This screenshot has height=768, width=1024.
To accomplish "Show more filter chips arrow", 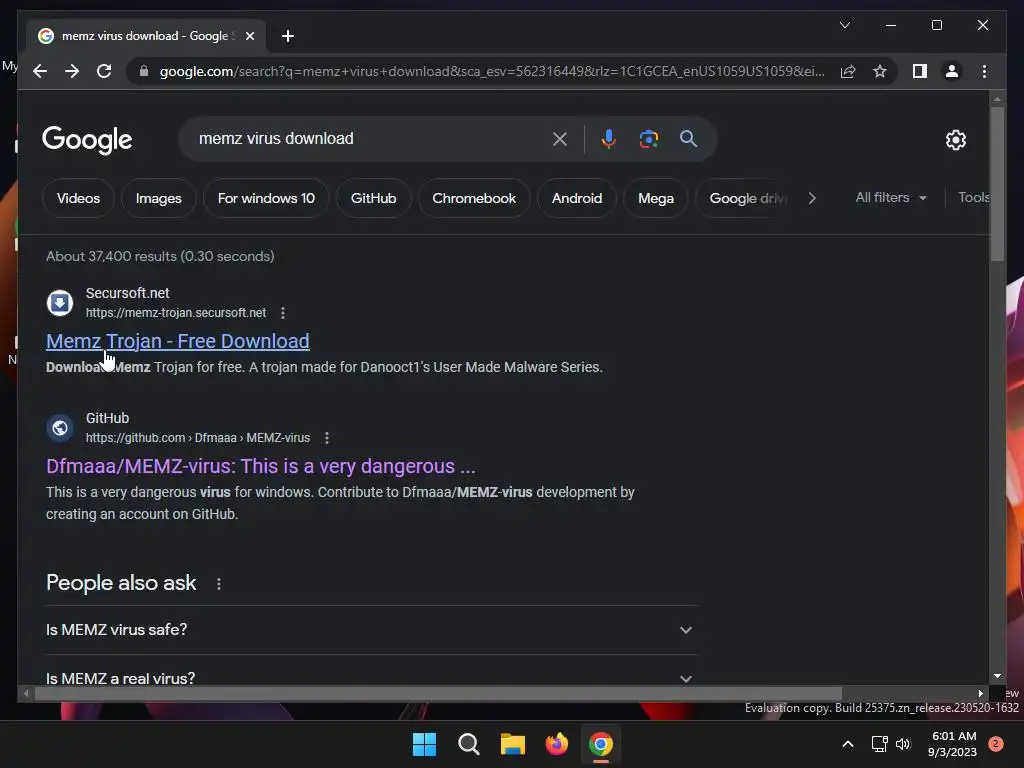I will point(812,198).
